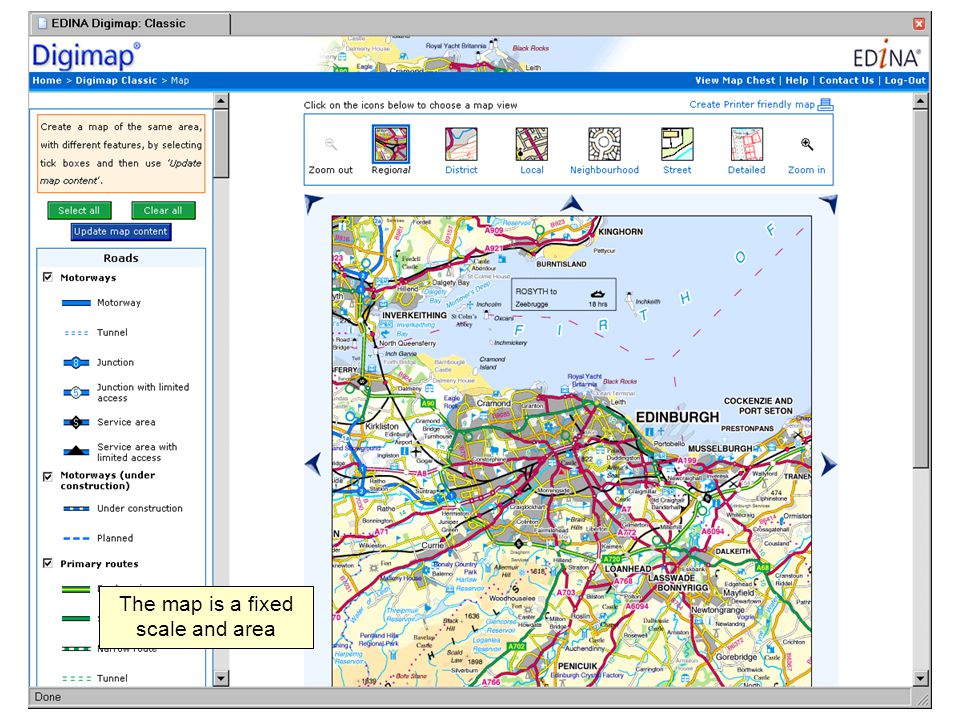Click the page icon on the browser tab

[x=42, y=23]
